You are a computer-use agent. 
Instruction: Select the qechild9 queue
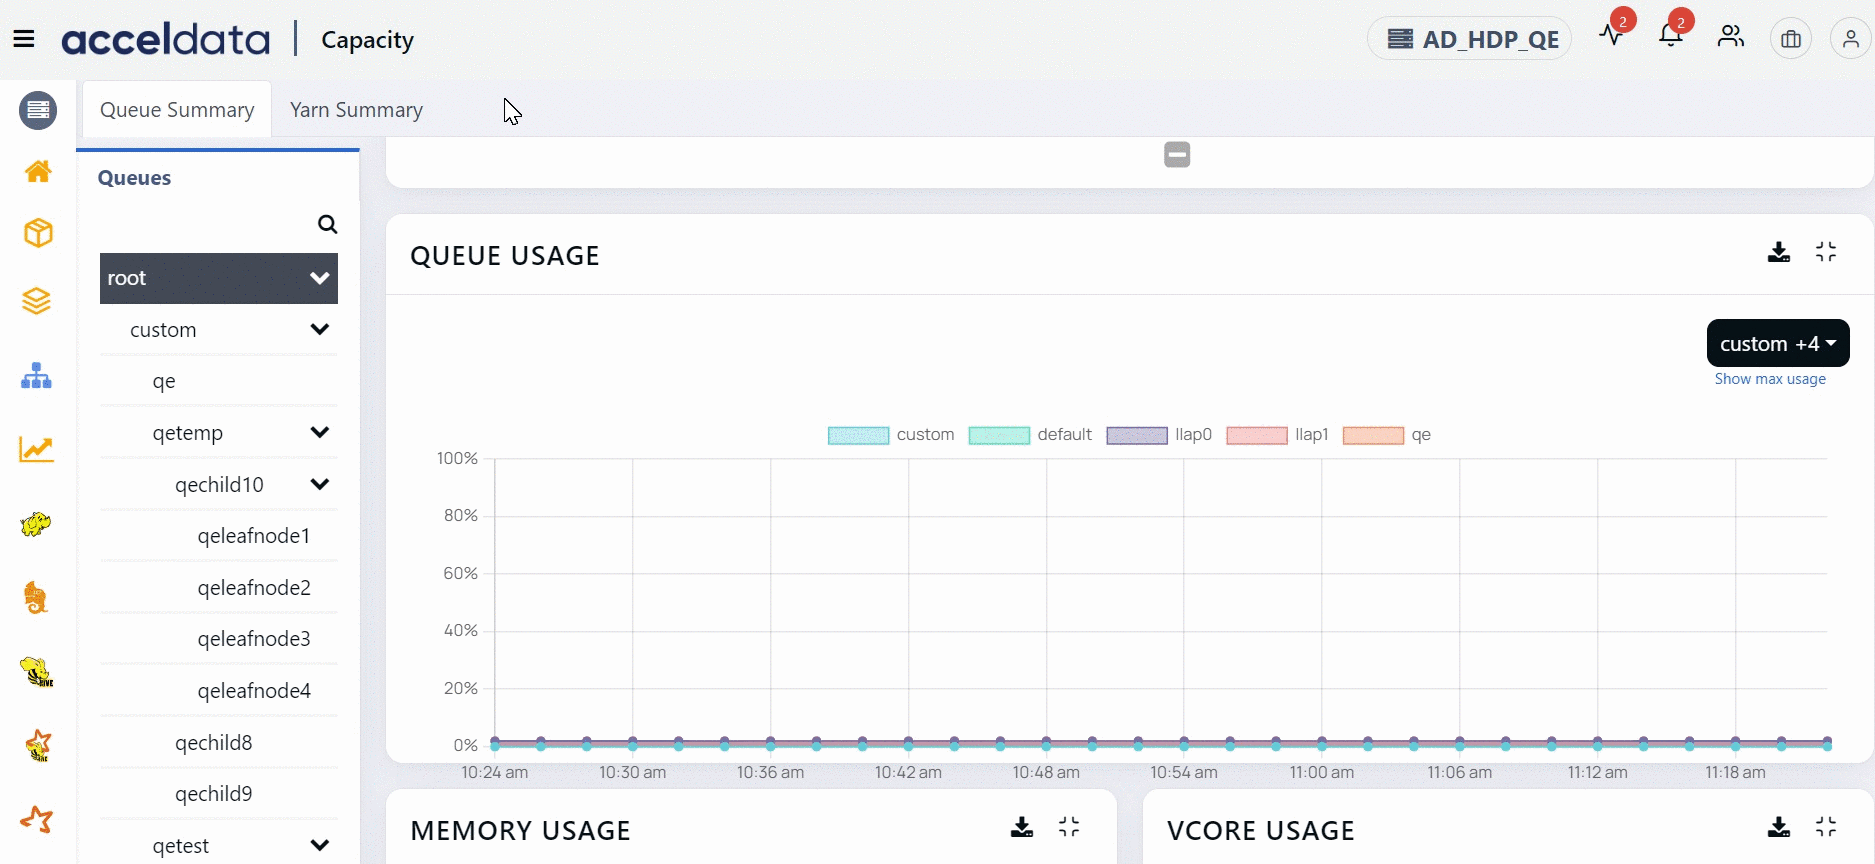coord(214,794)
